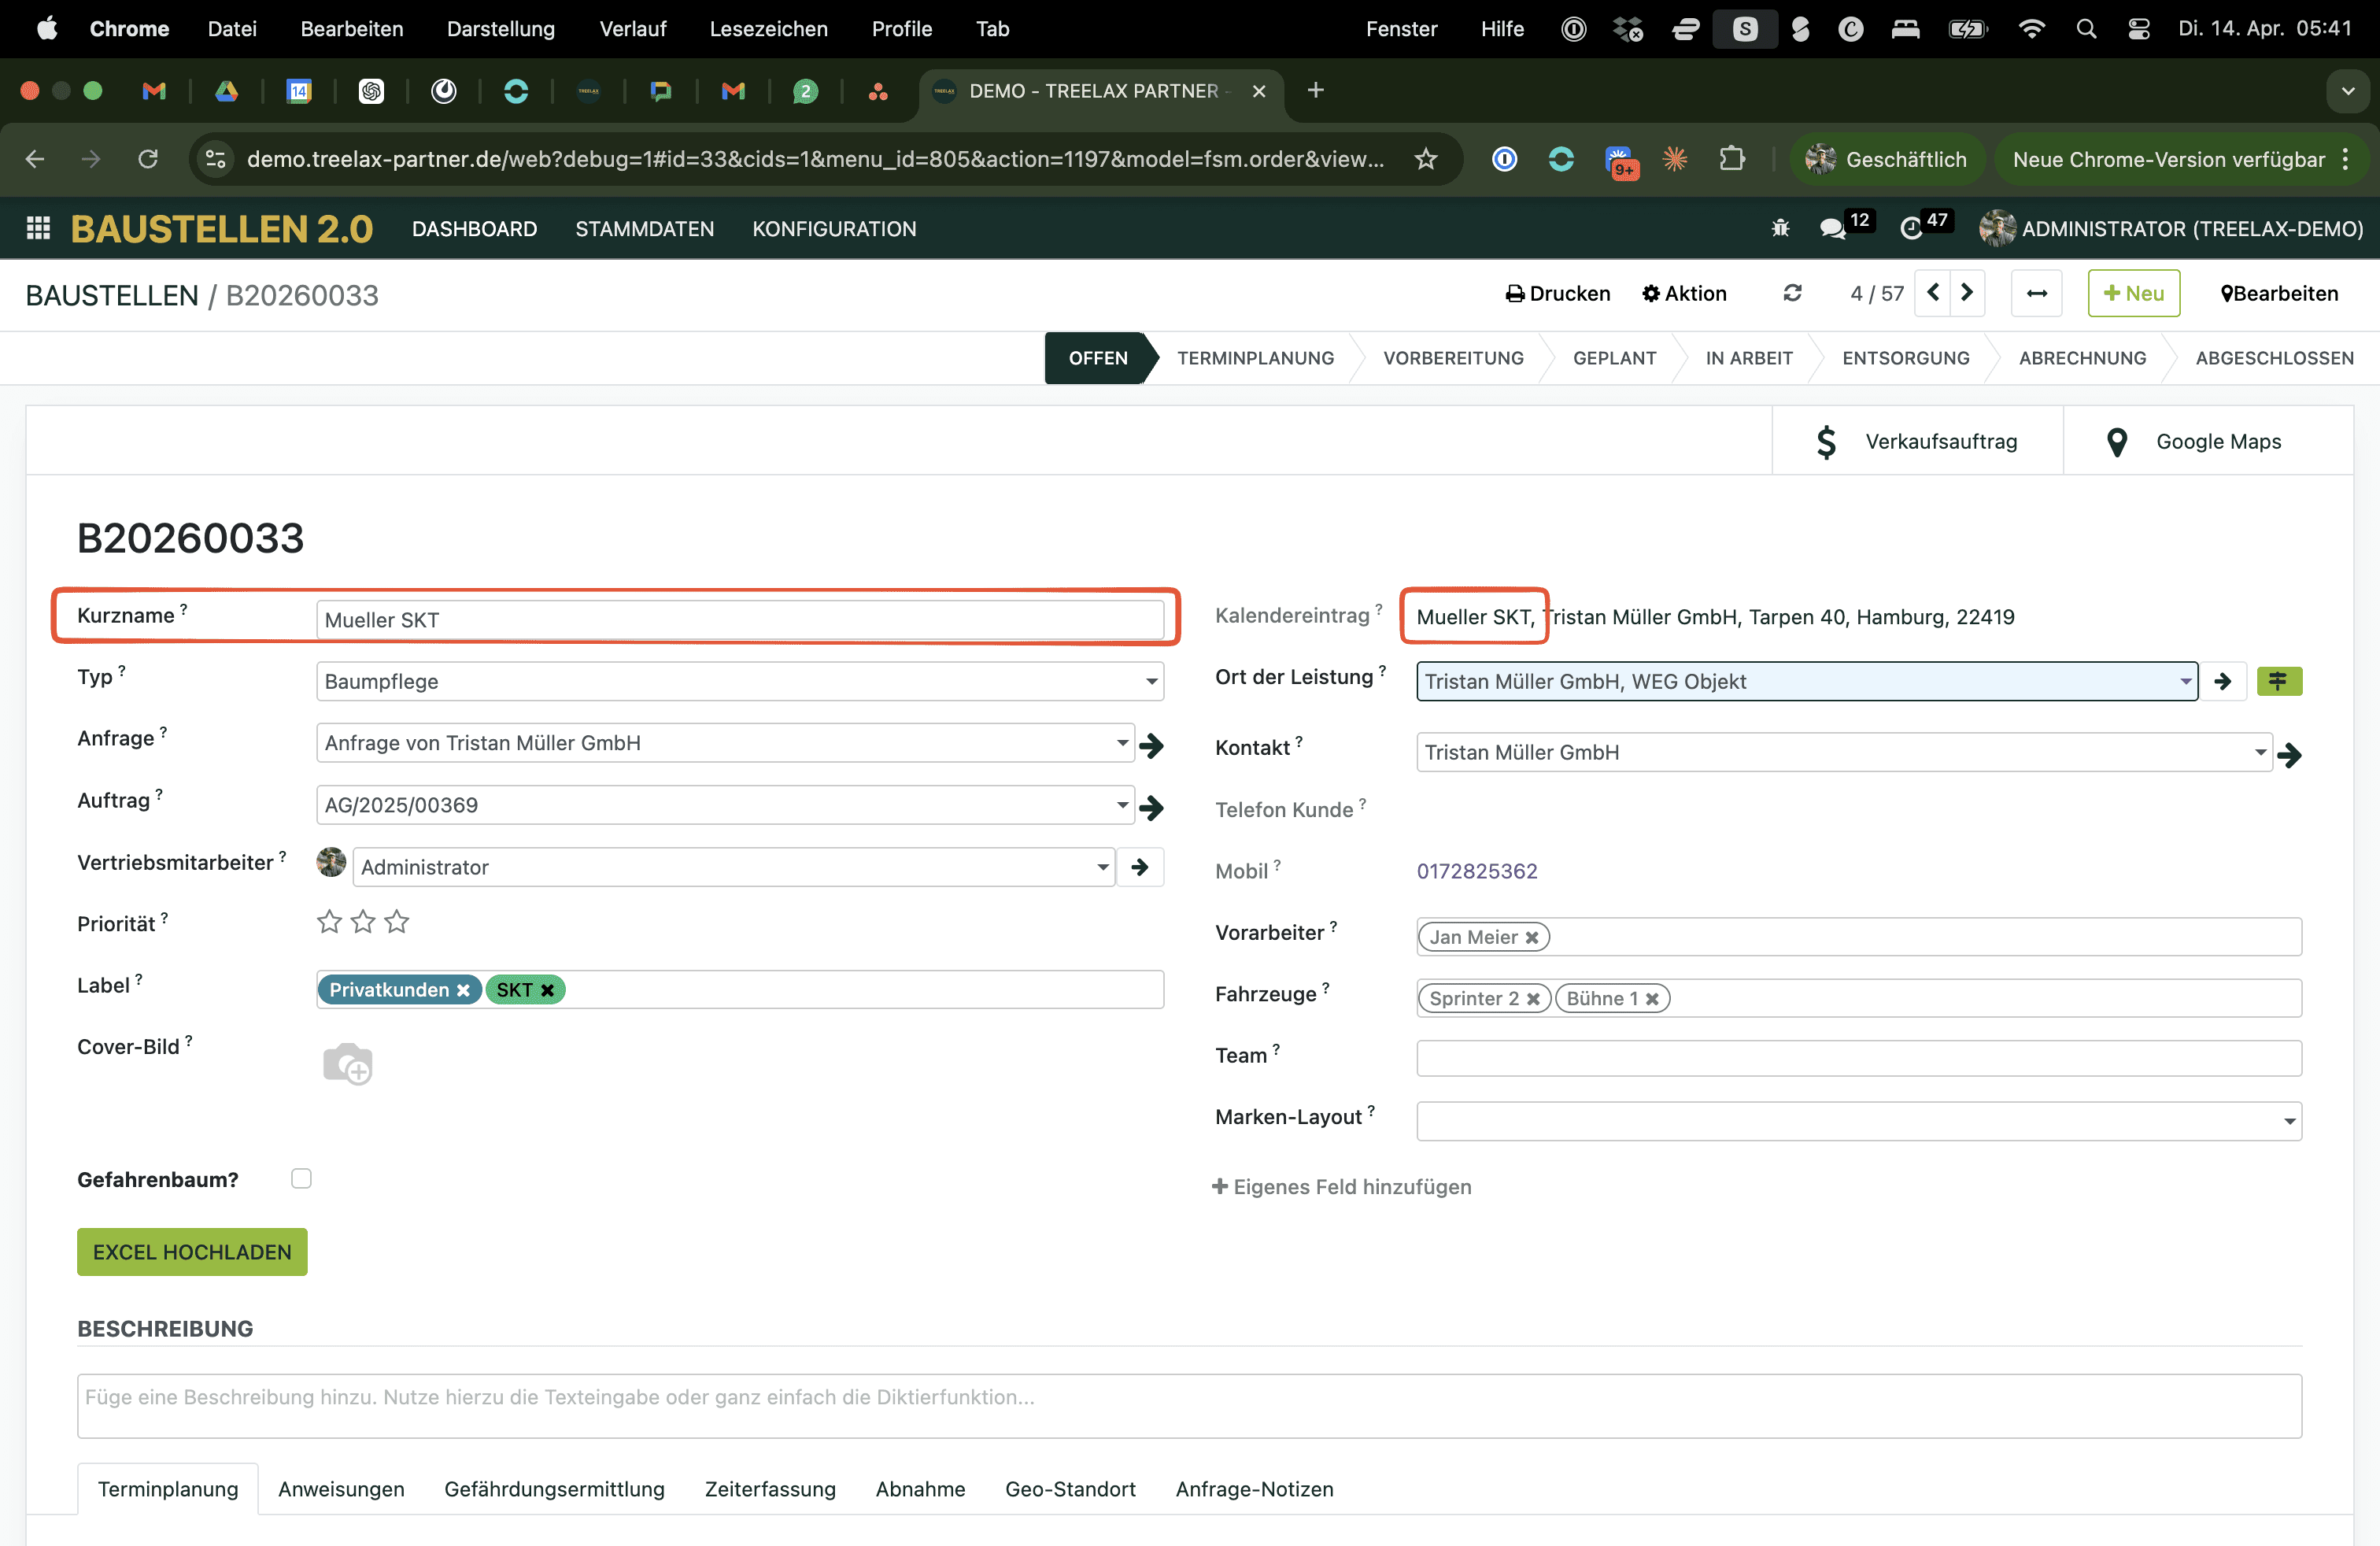Click the Cover-Bild camera upload icon
The width and height of the screenshot is (2380, 1546).
point(347,1063)
